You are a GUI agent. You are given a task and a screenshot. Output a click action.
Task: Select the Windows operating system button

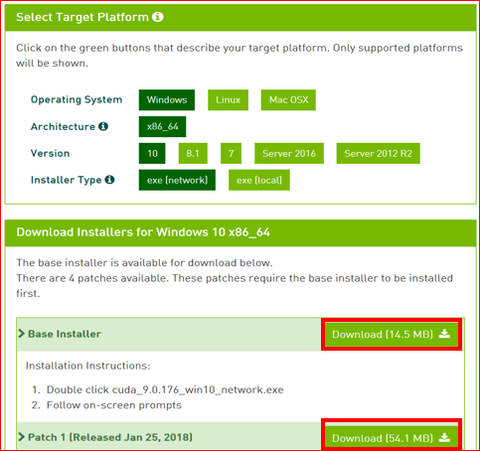point(167,100)
